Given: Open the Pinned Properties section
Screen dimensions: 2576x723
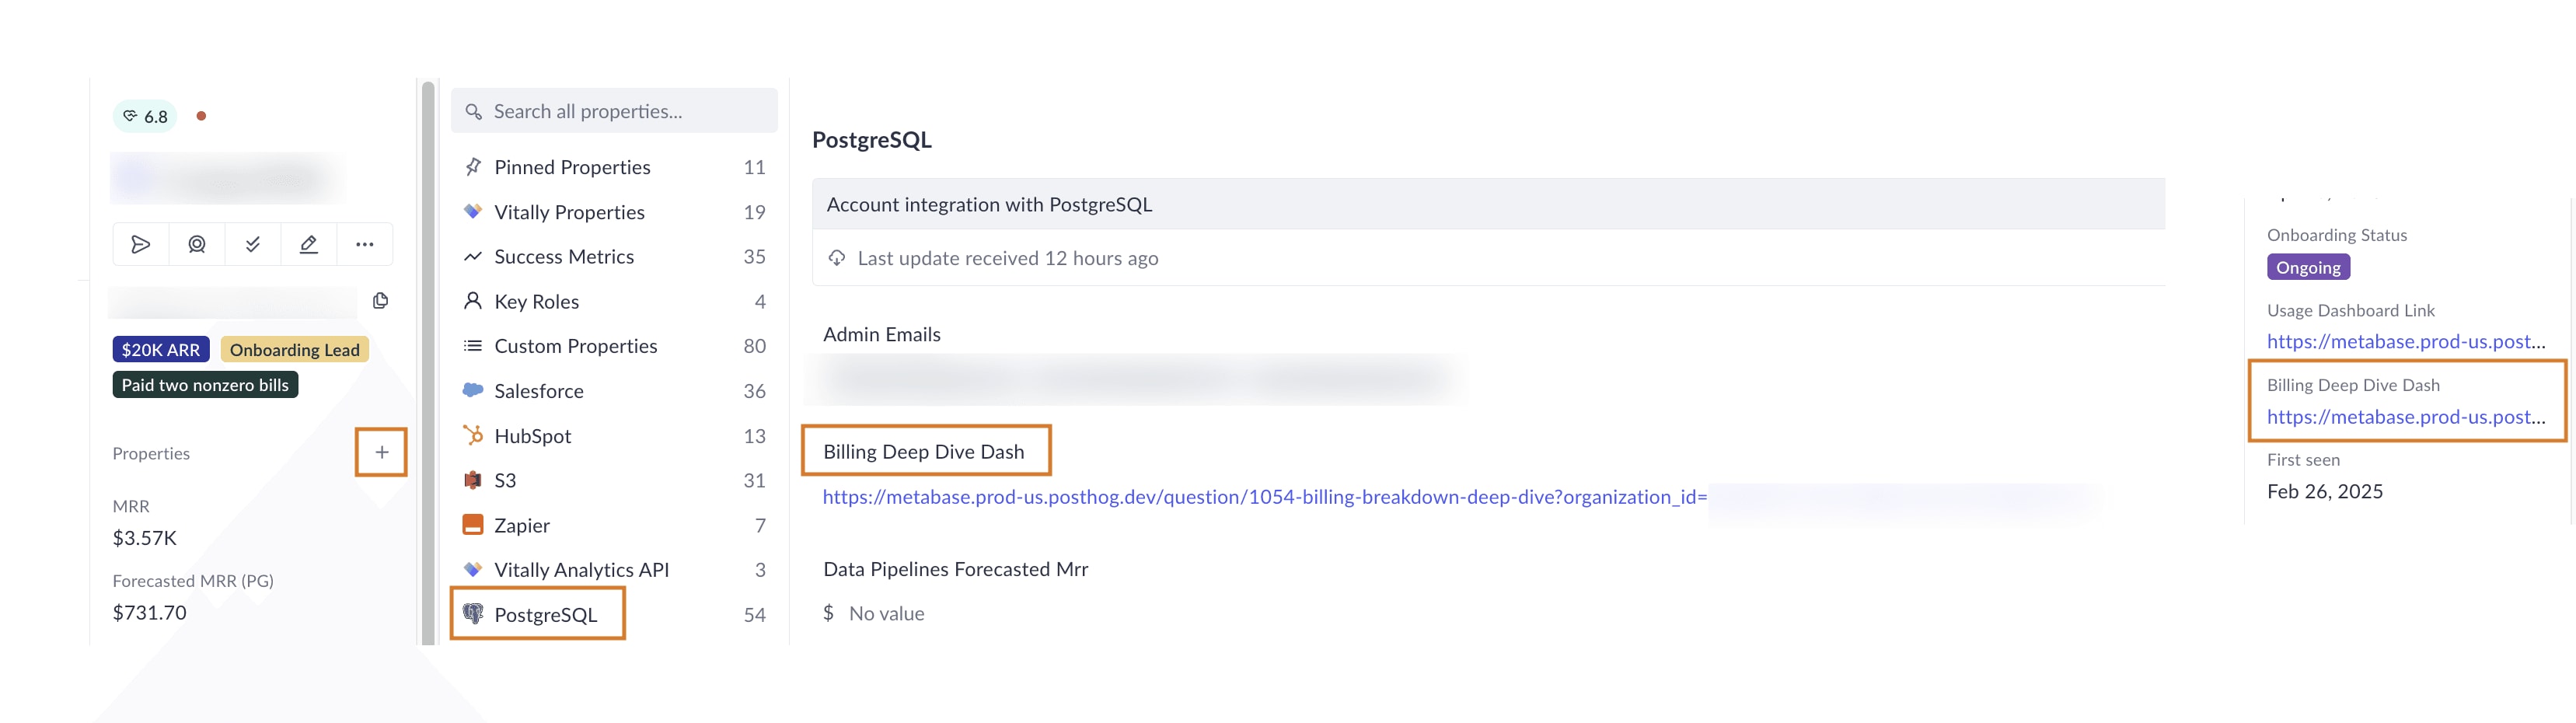Looking at the screenshot, I should pyautogui.click(x=571, y=166).
